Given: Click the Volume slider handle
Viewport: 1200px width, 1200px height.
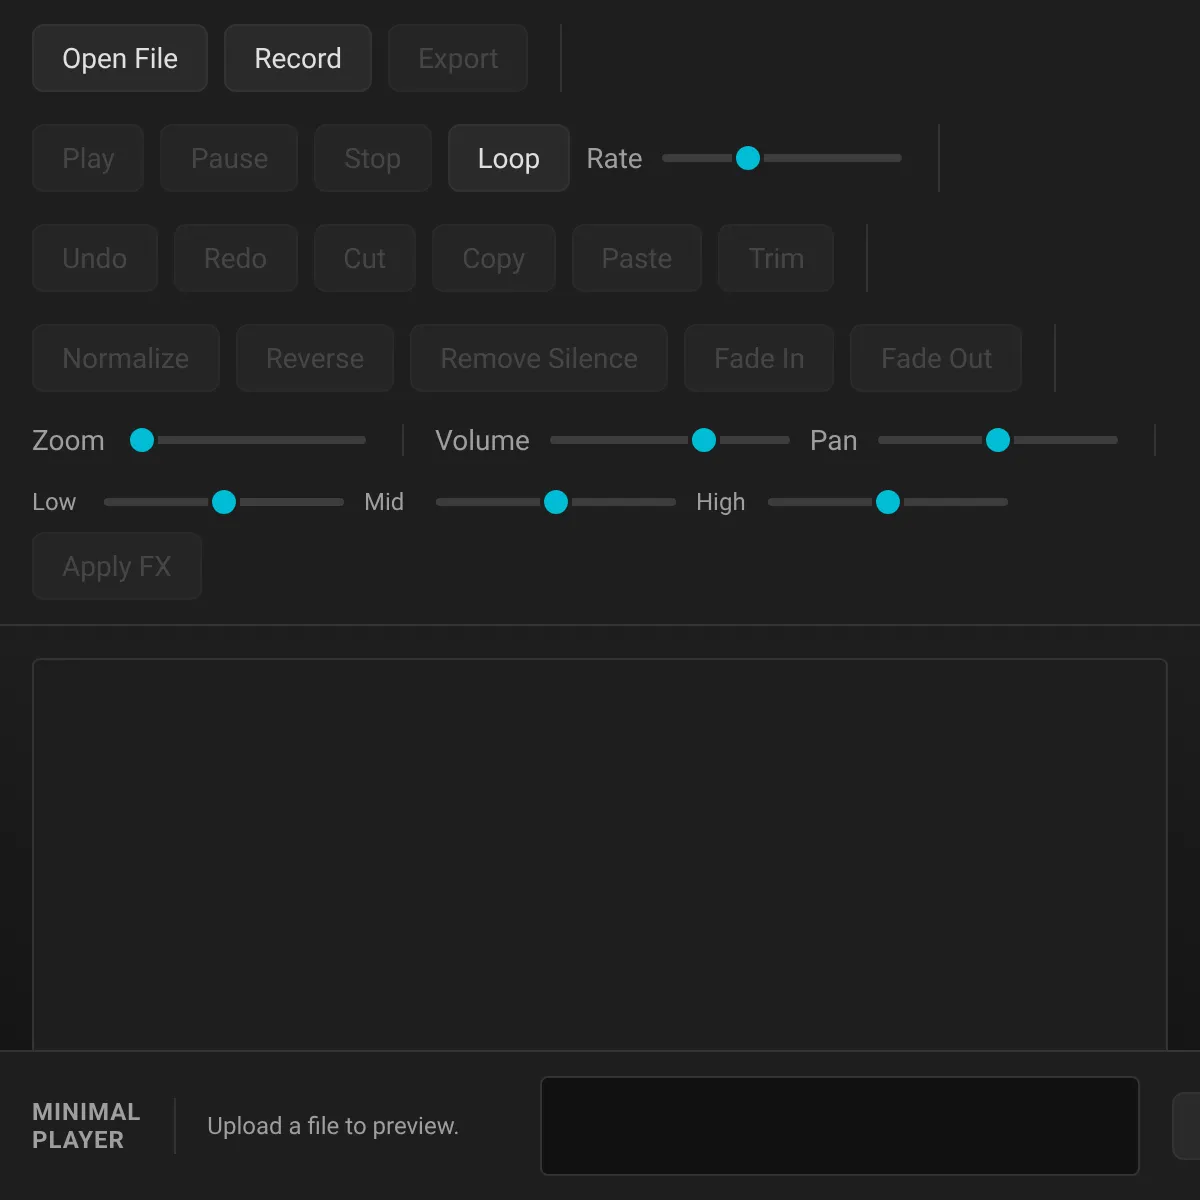Looking at the screenshot, I should pyautogui.click(x=704, y=440).
